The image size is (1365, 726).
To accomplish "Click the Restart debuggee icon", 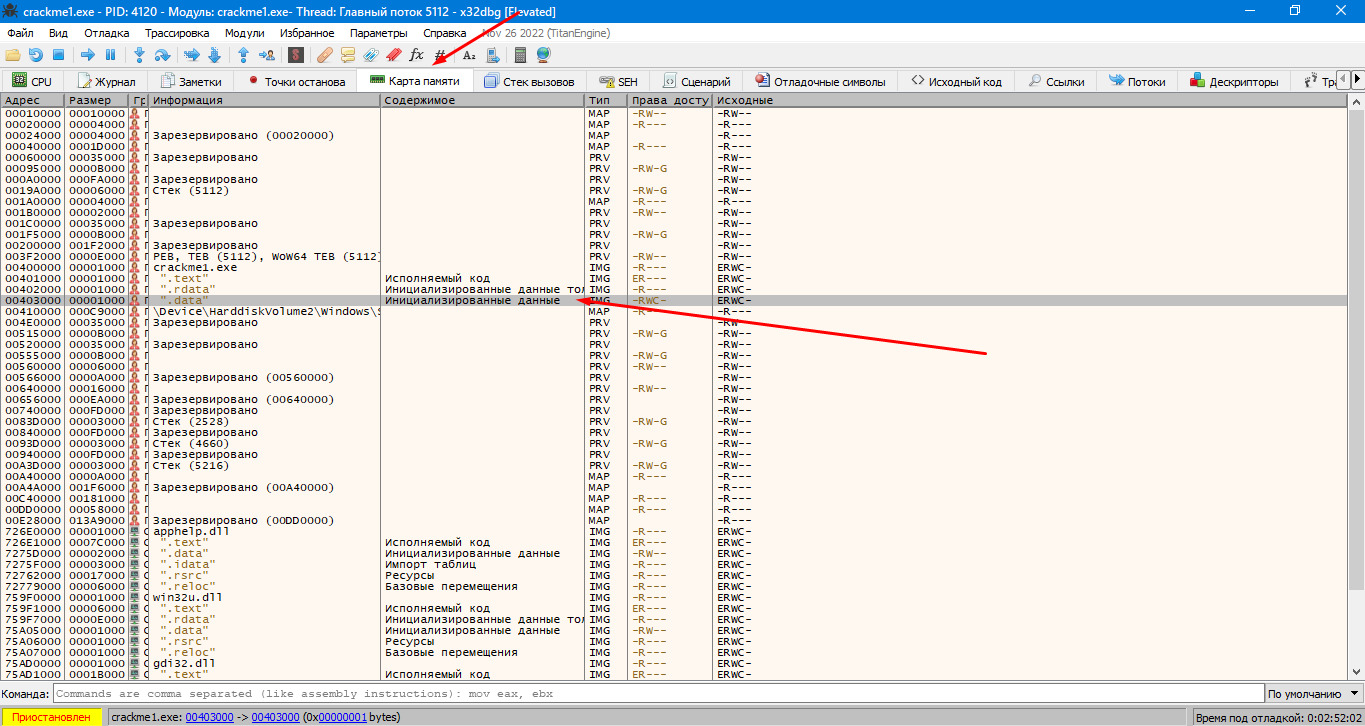I will click(x=36, y=55).
